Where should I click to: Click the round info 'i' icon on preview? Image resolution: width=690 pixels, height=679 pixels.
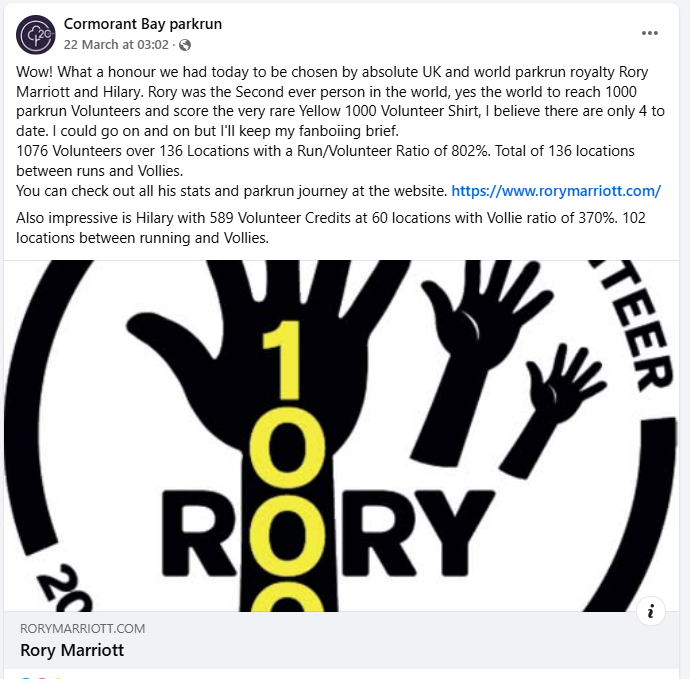[650, 611]
